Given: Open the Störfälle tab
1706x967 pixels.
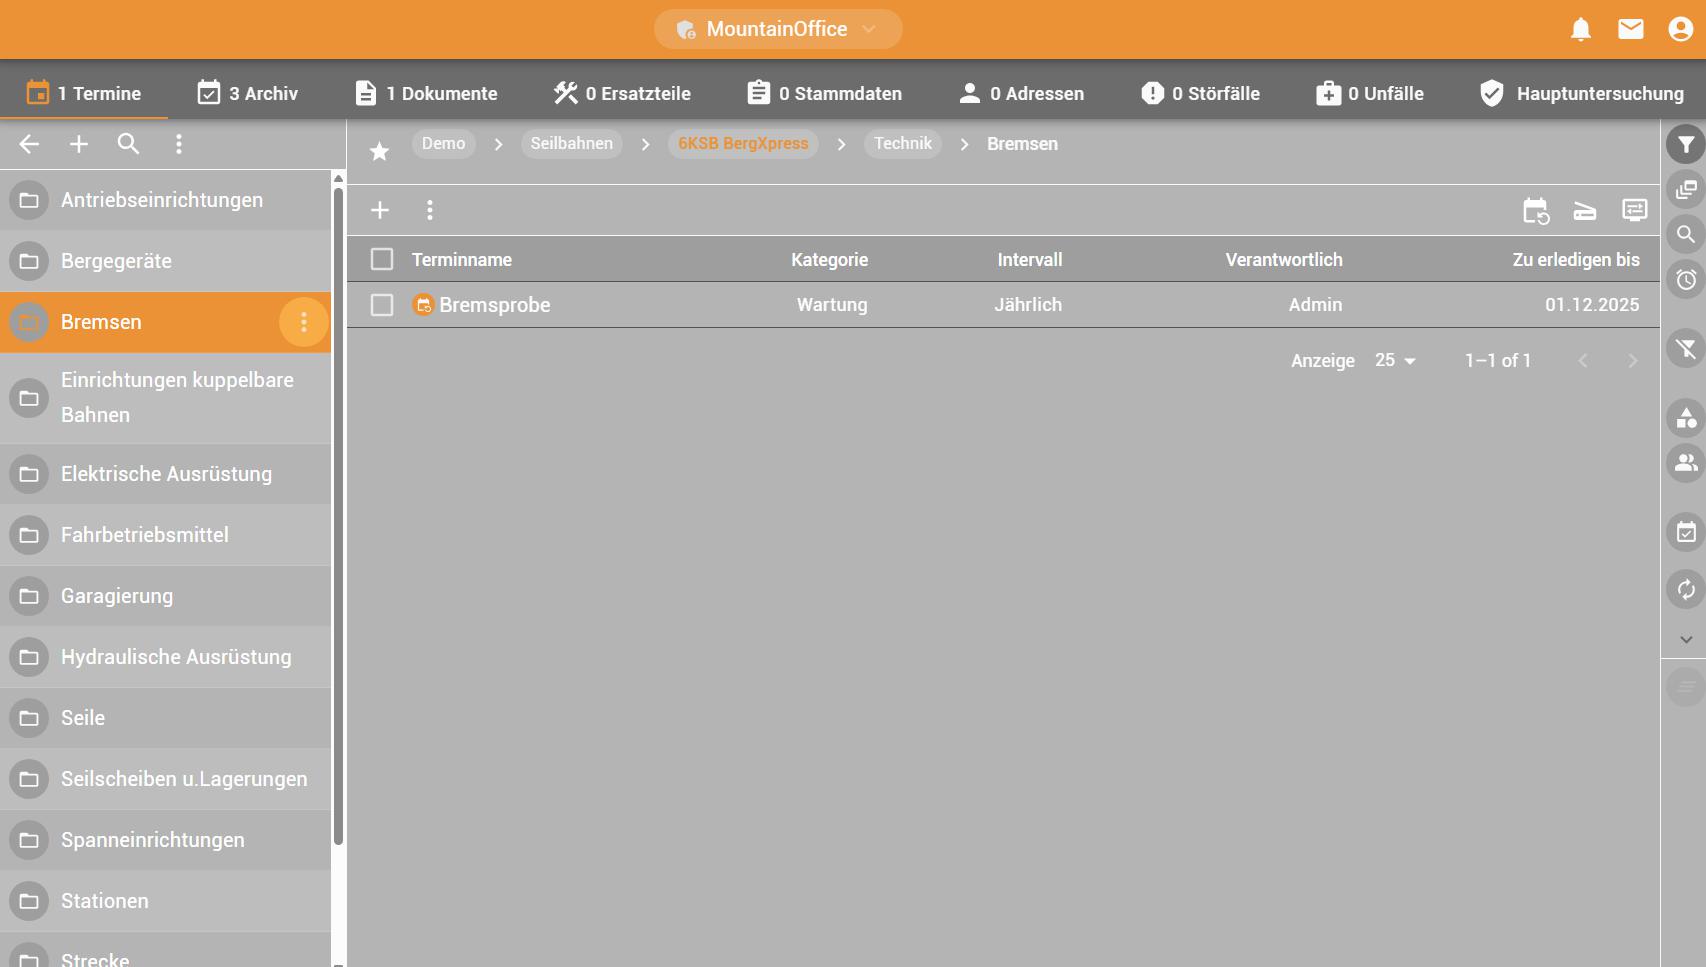Looking at the screenshot, I should [x=1200, y=93].
